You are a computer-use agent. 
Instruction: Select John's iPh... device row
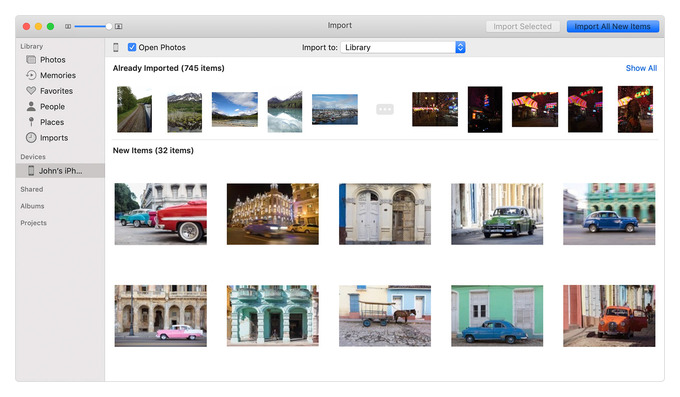(x=60, y=171)
